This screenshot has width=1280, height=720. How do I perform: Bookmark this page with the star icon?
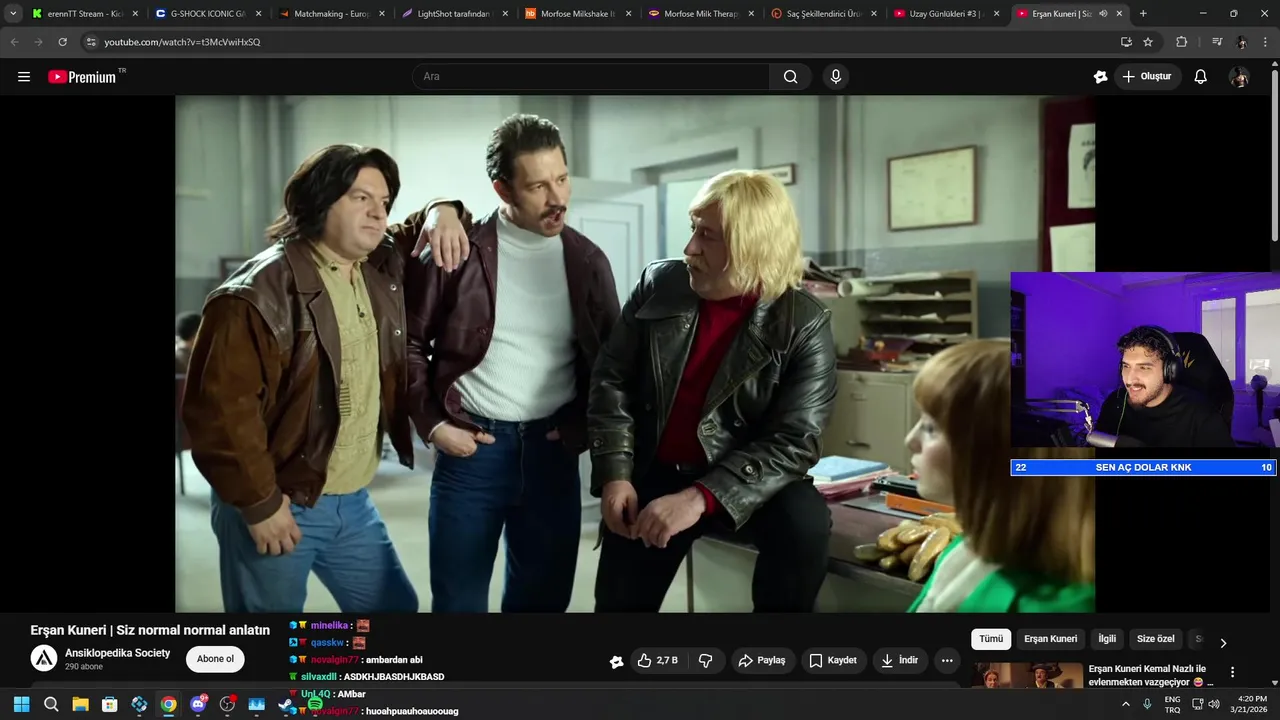[x=1148, y=42]
